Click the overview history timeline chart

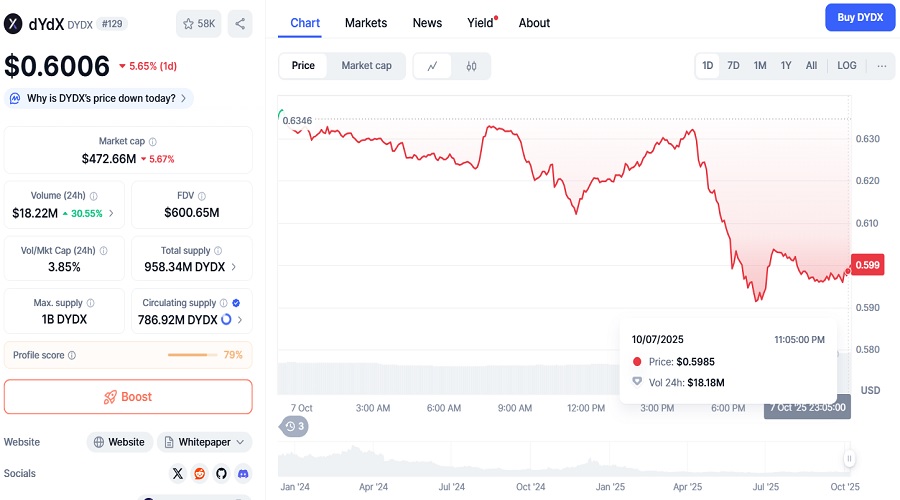[x=562, y=459]
